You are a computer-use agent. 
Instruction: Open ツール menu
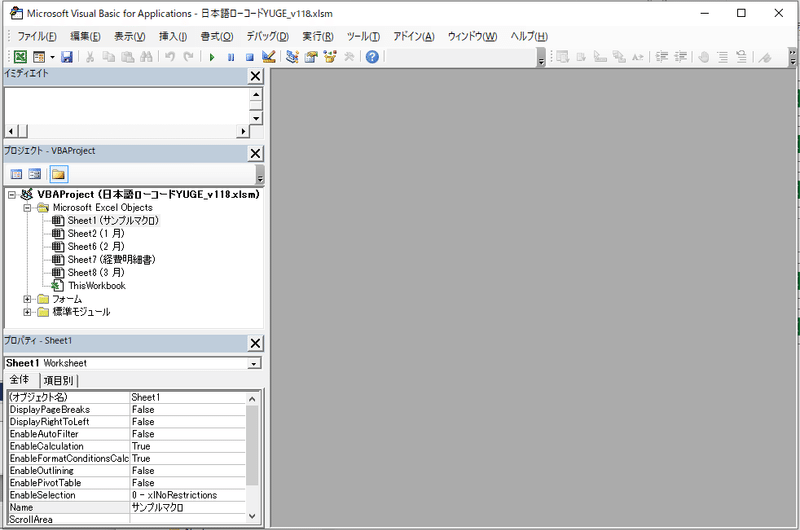(x=363, y=36)
